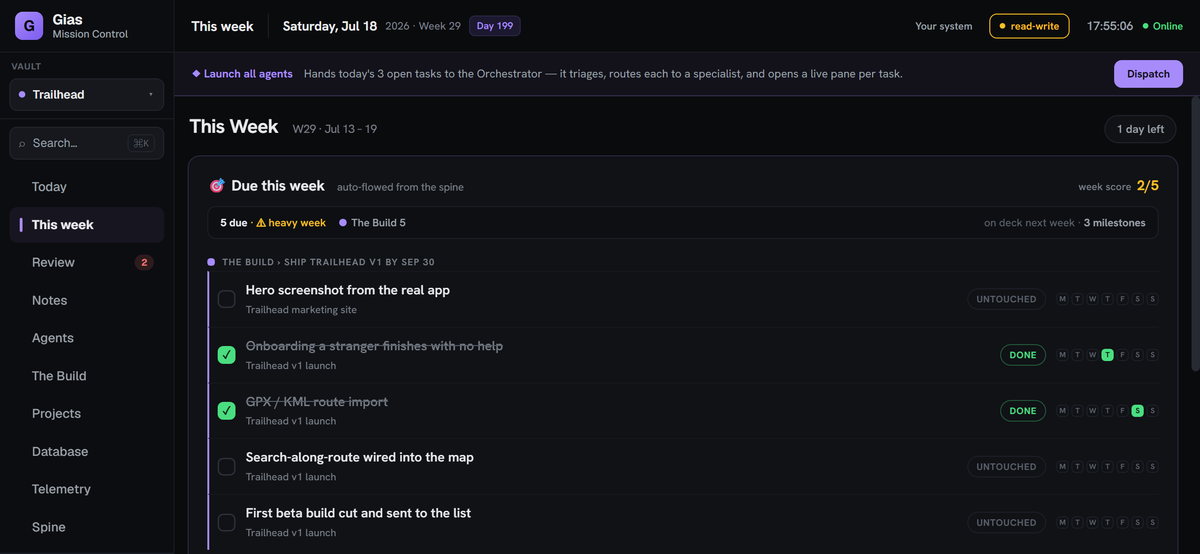Click DONE status on GPX / KML route import
Screen dimensions: 1200x554
(x=1023, y=411)
